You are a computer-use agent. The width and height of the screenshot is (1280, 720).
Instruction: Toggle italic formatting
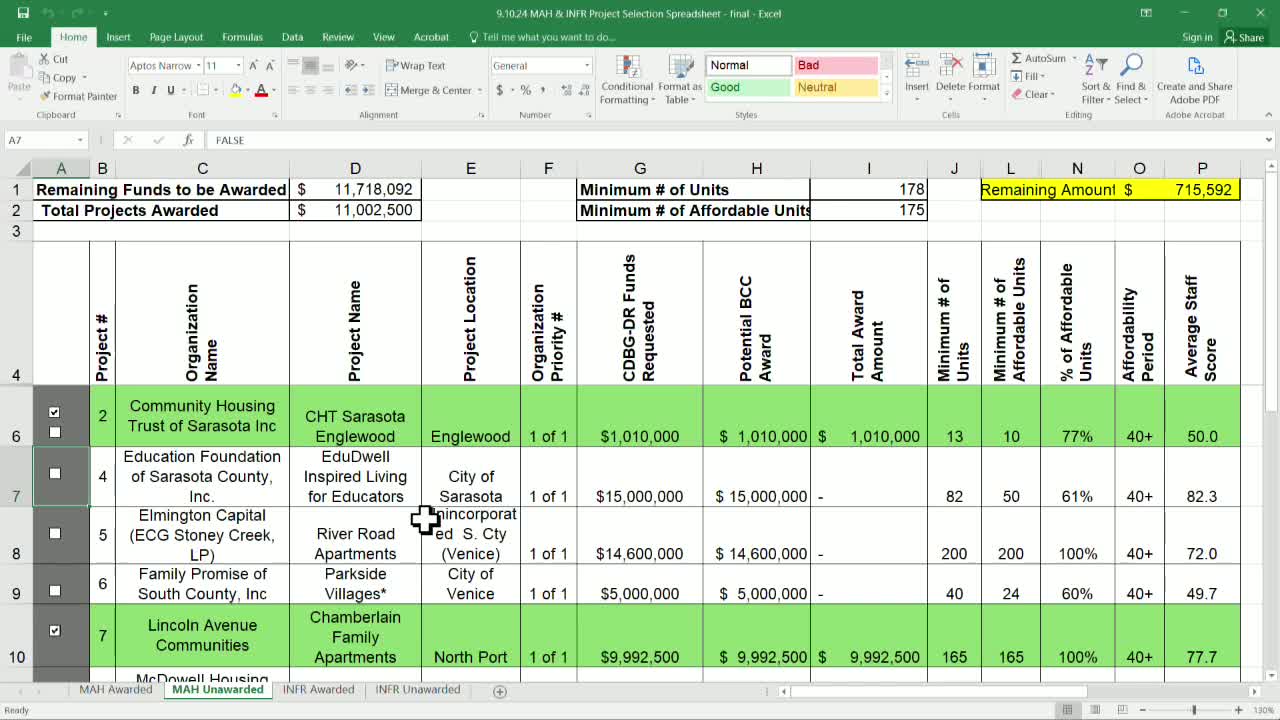[x=153, y=90]
